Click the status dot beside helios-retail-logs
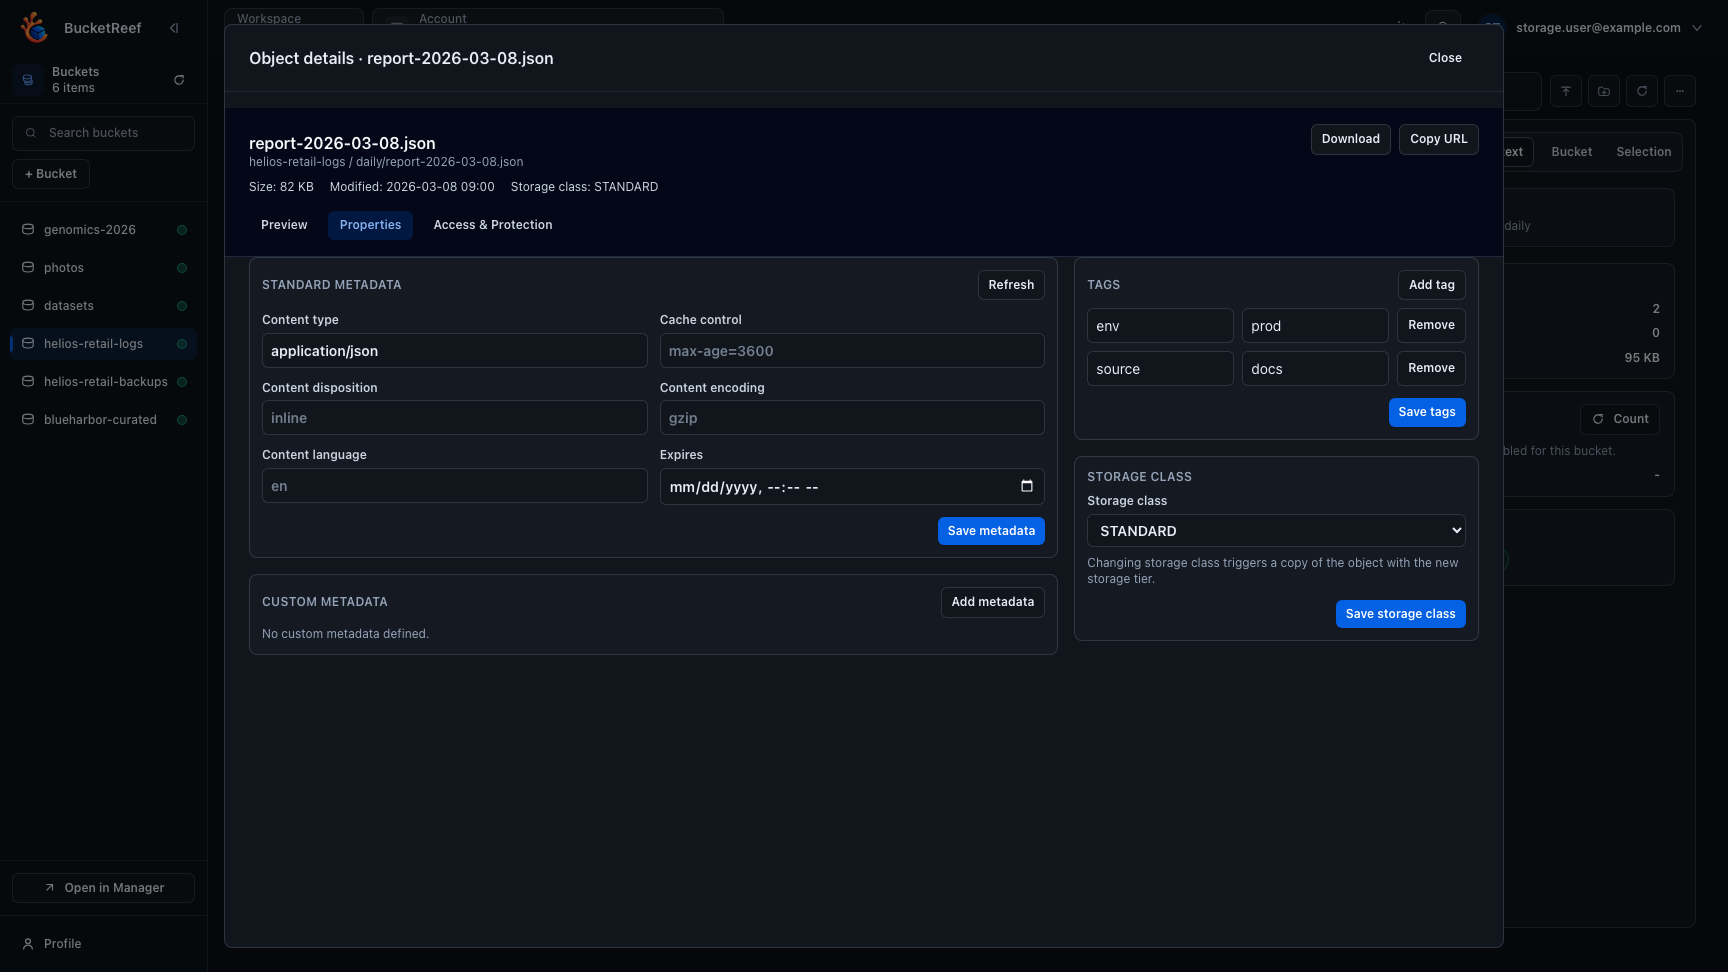The image size is (1728, 972). point(182,344)
